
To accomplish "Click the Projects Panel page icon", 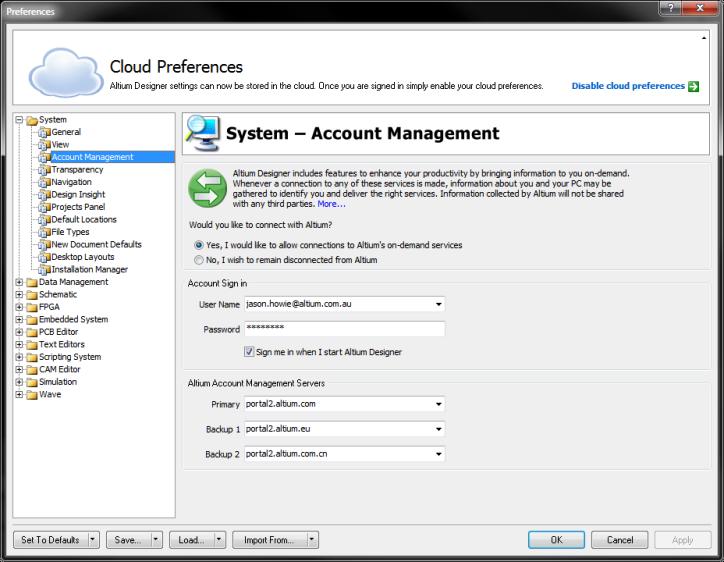I will [44, 207].
